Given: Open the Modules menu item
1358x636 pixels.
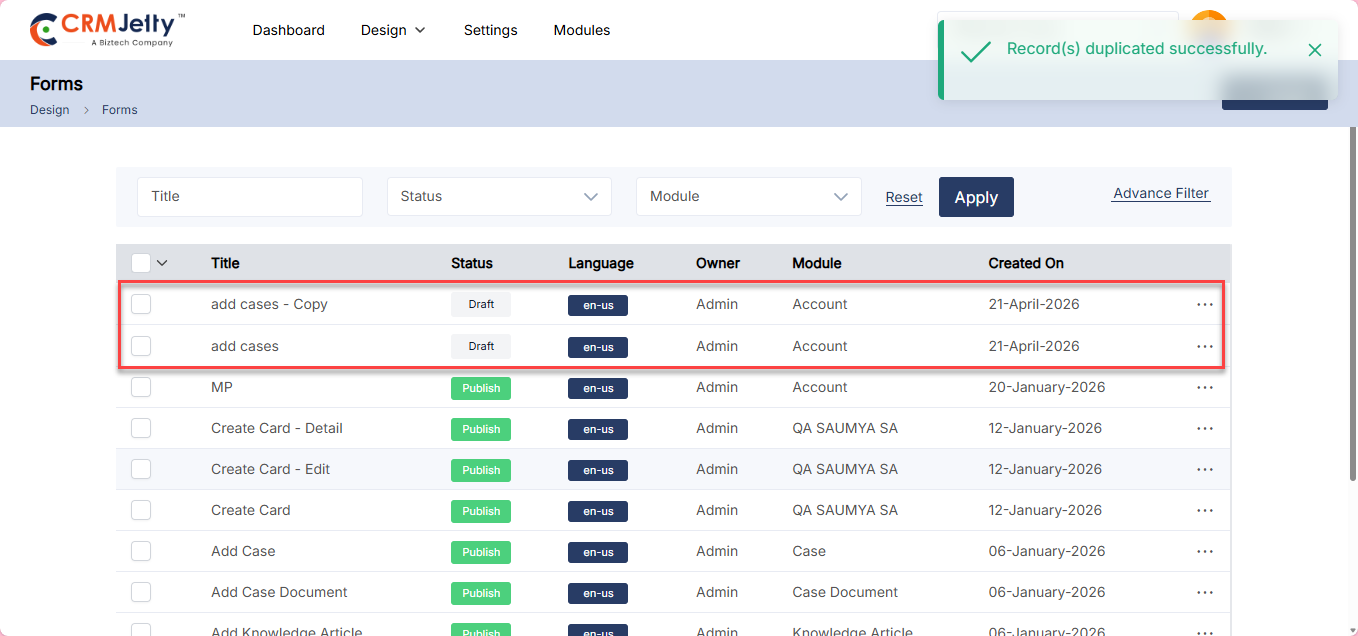Looking at the screenshot, I should click(581, 30).
